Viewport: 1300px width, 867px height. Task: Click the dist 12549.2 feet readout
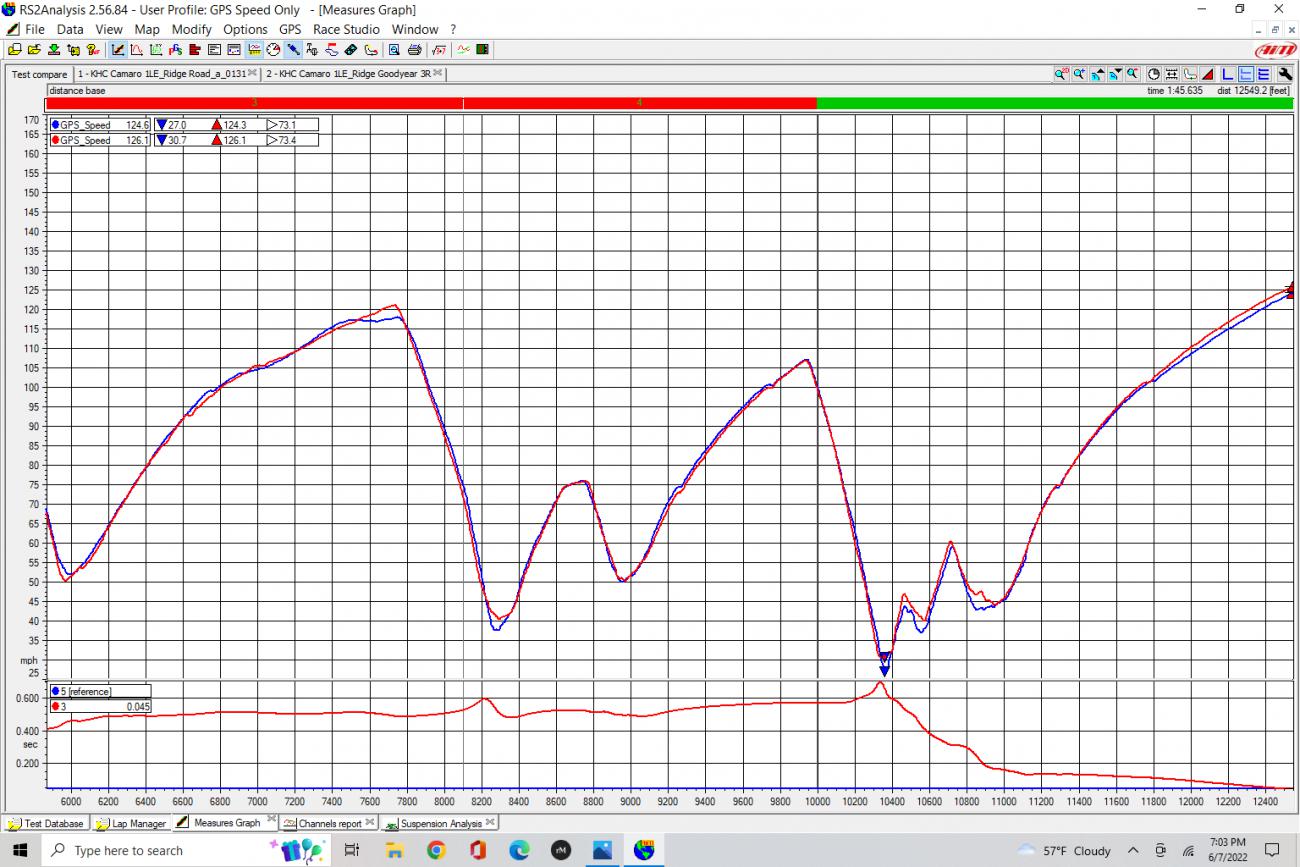point(1254,90)
